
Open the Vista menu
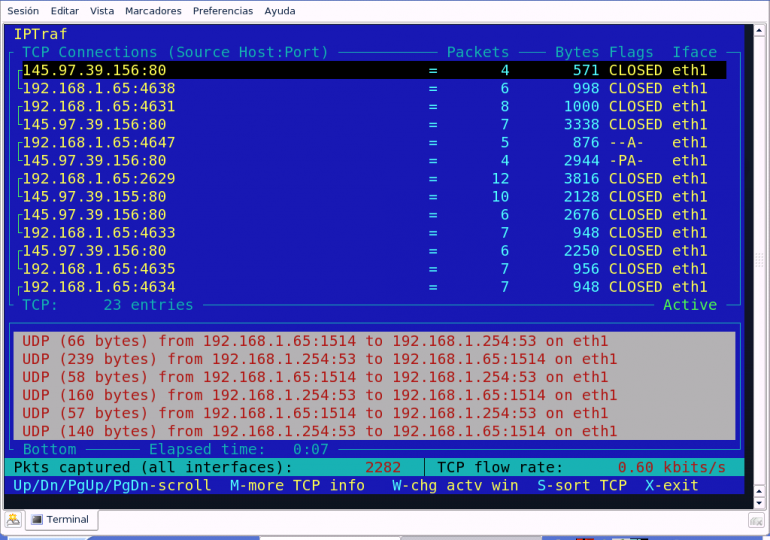point(102,11)
